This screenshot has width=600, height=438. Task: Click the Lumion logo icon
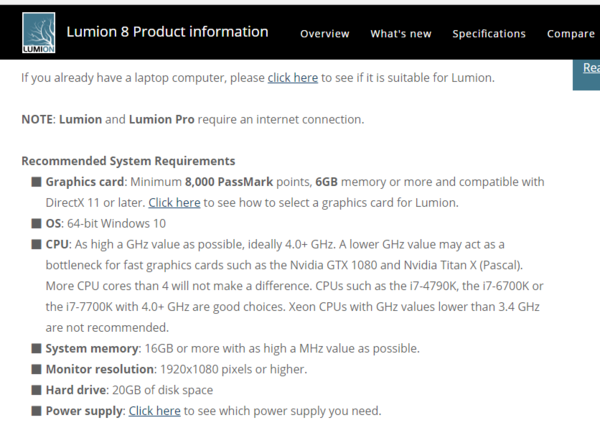(x=38, y=34)
